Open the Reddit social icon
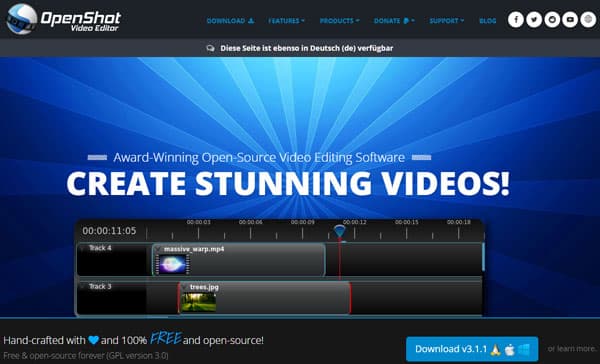 [x=552, y=20]
